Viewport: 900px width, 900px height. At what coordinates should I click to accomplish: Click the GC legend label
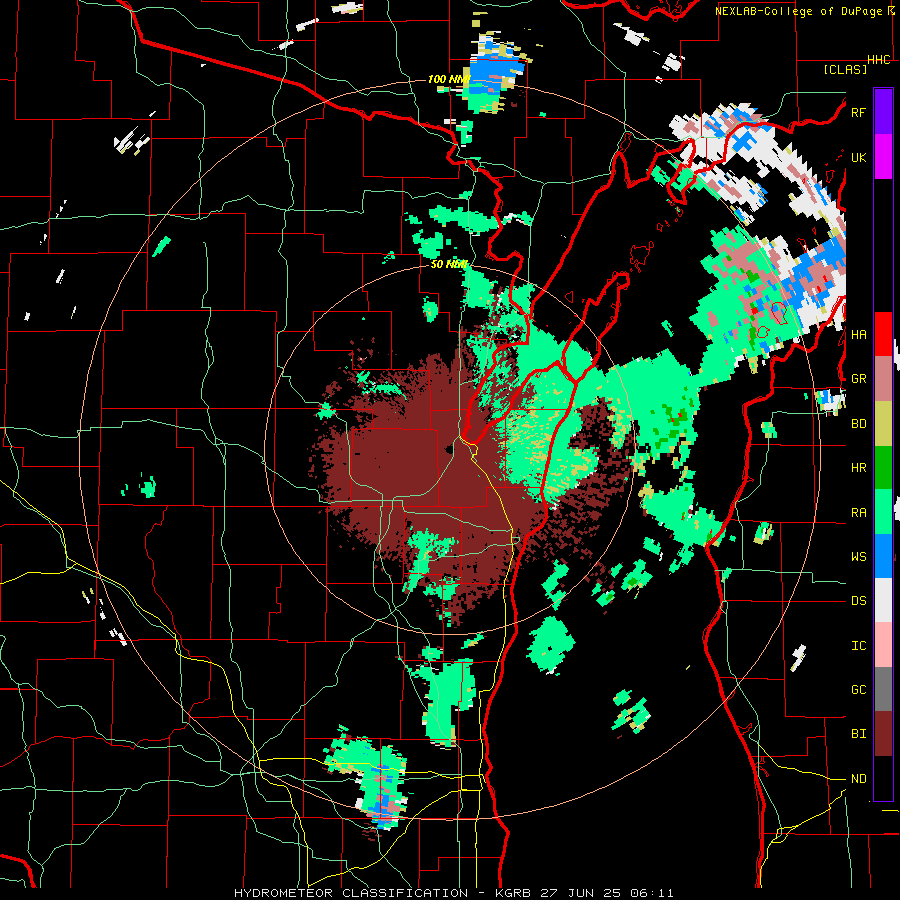[858, 690]
